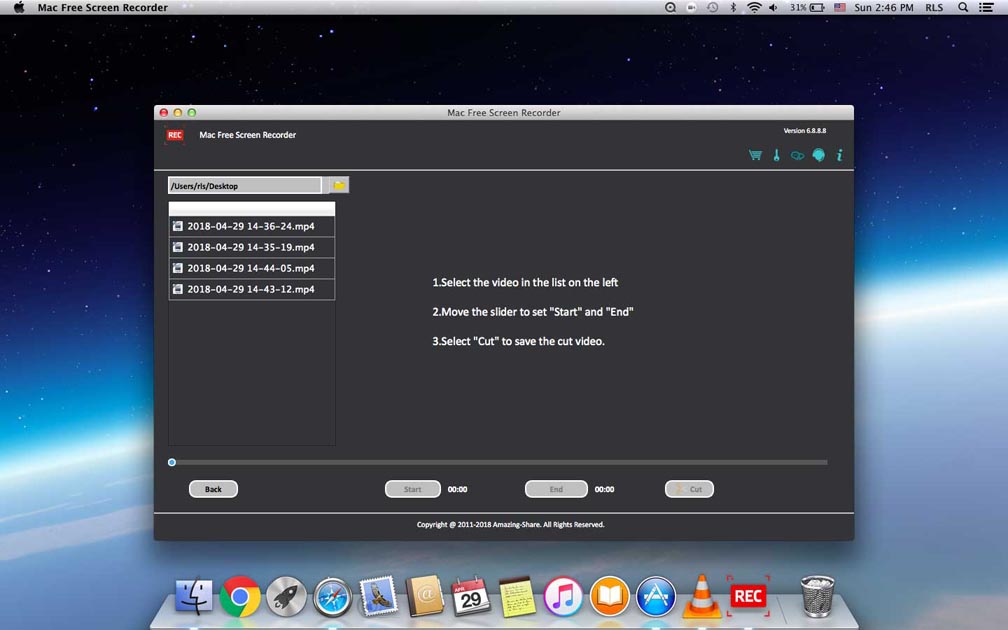This screenshot has width=1008, height=630.
Task: Open the Apple menu
Action: click(x=19, y=8)
